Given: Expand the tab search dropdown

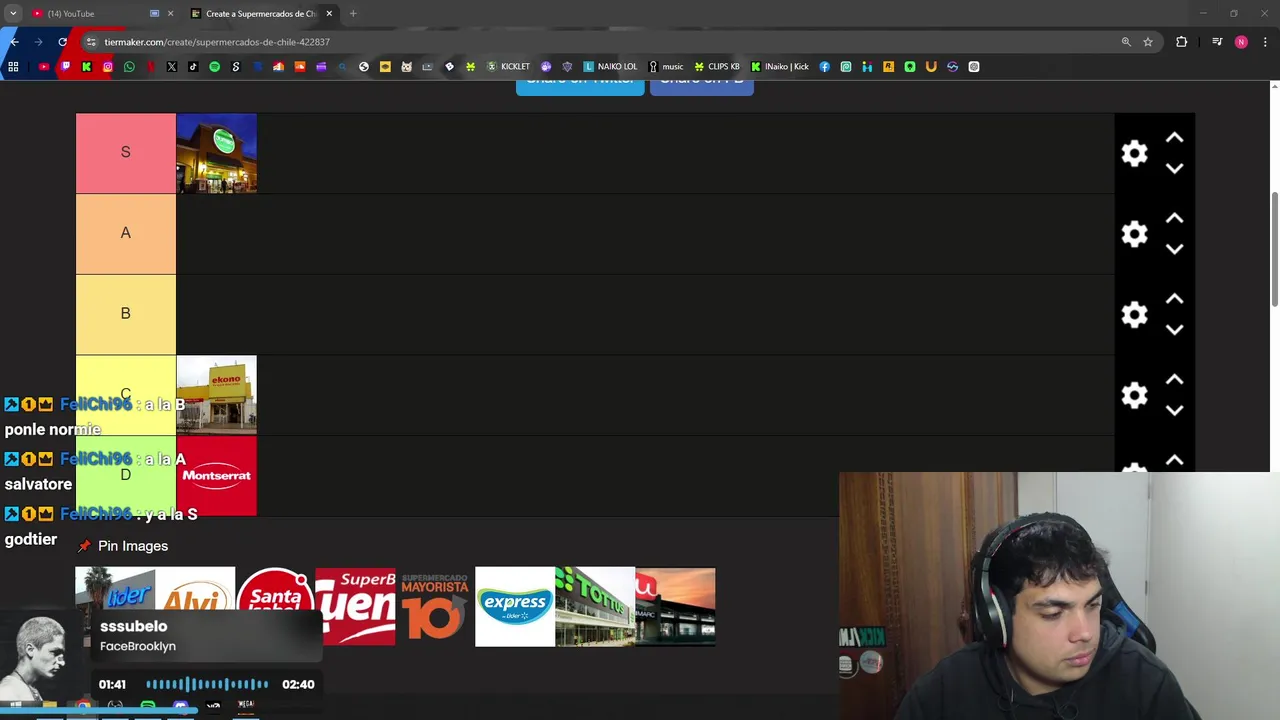Looking at the screenshot, I should tap(13, 14).
